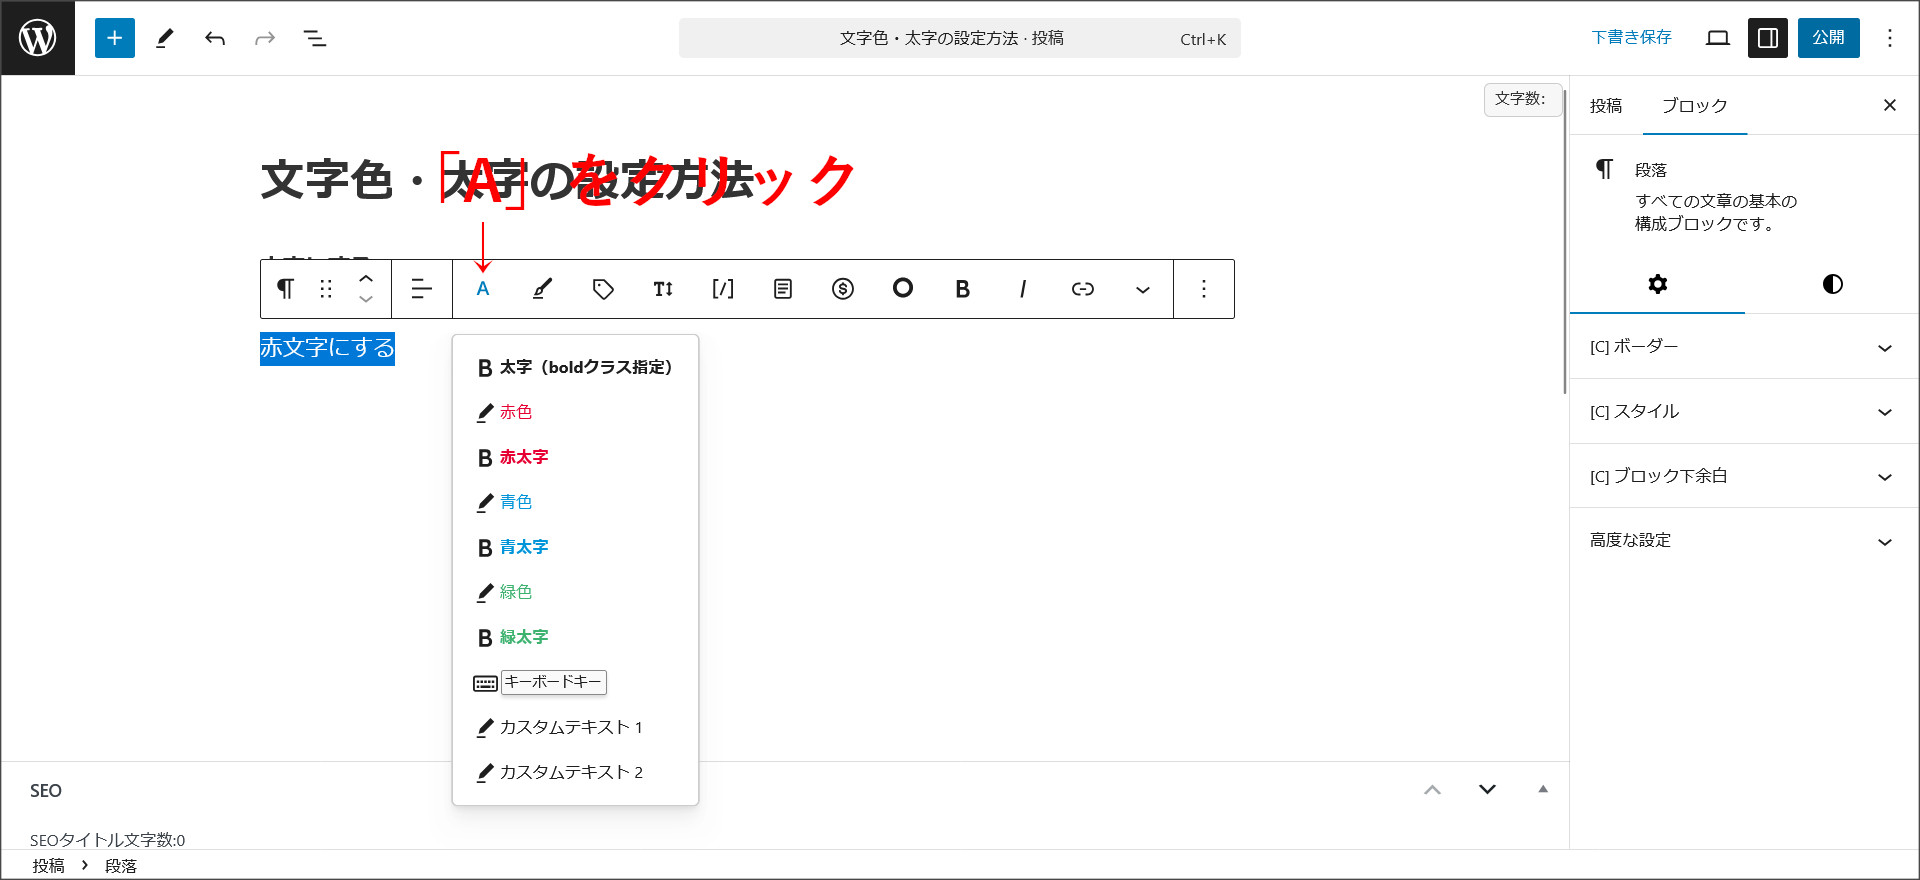
Task: Open the block inserter plus button
Action: 115,38
